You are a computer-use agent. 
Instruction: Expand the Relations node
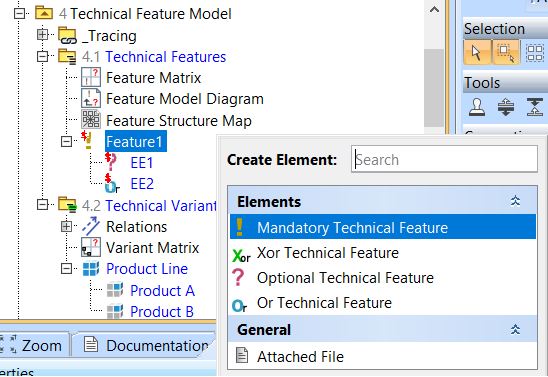(66, 227)
